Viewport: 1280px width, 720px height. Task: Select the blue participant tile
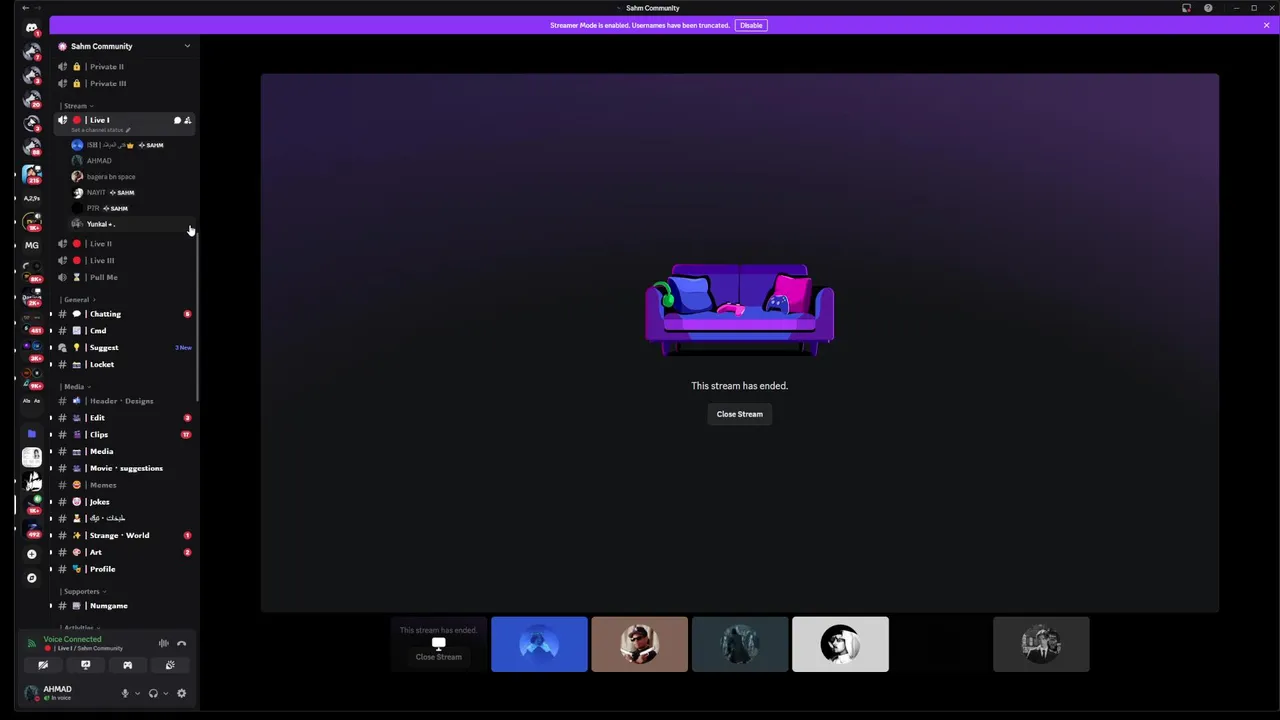coord(539,644)
